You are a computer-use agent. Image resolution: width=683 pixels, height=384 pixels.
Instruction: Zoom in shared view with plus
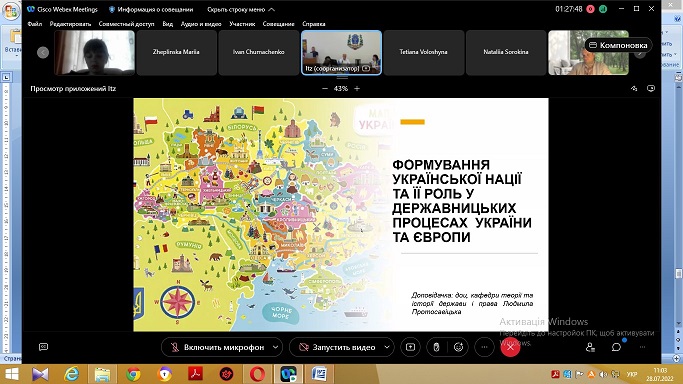click(357, 88)
